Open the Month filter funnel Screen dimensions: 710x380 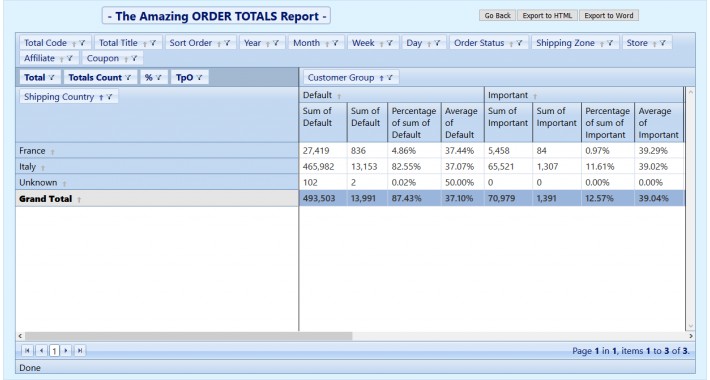pos(335,43)
